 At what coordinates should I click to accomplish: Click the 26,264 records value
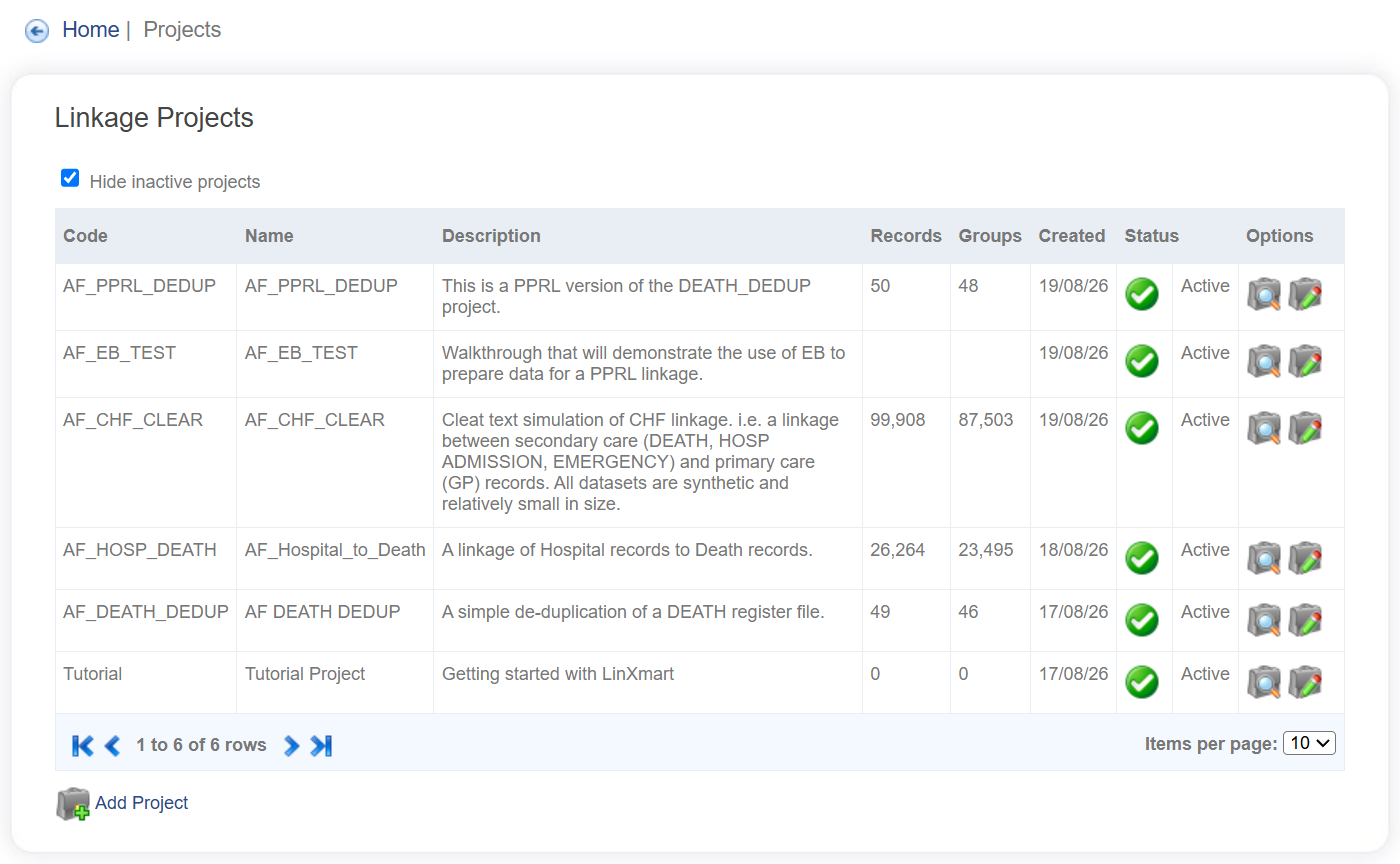coord(898,550)
